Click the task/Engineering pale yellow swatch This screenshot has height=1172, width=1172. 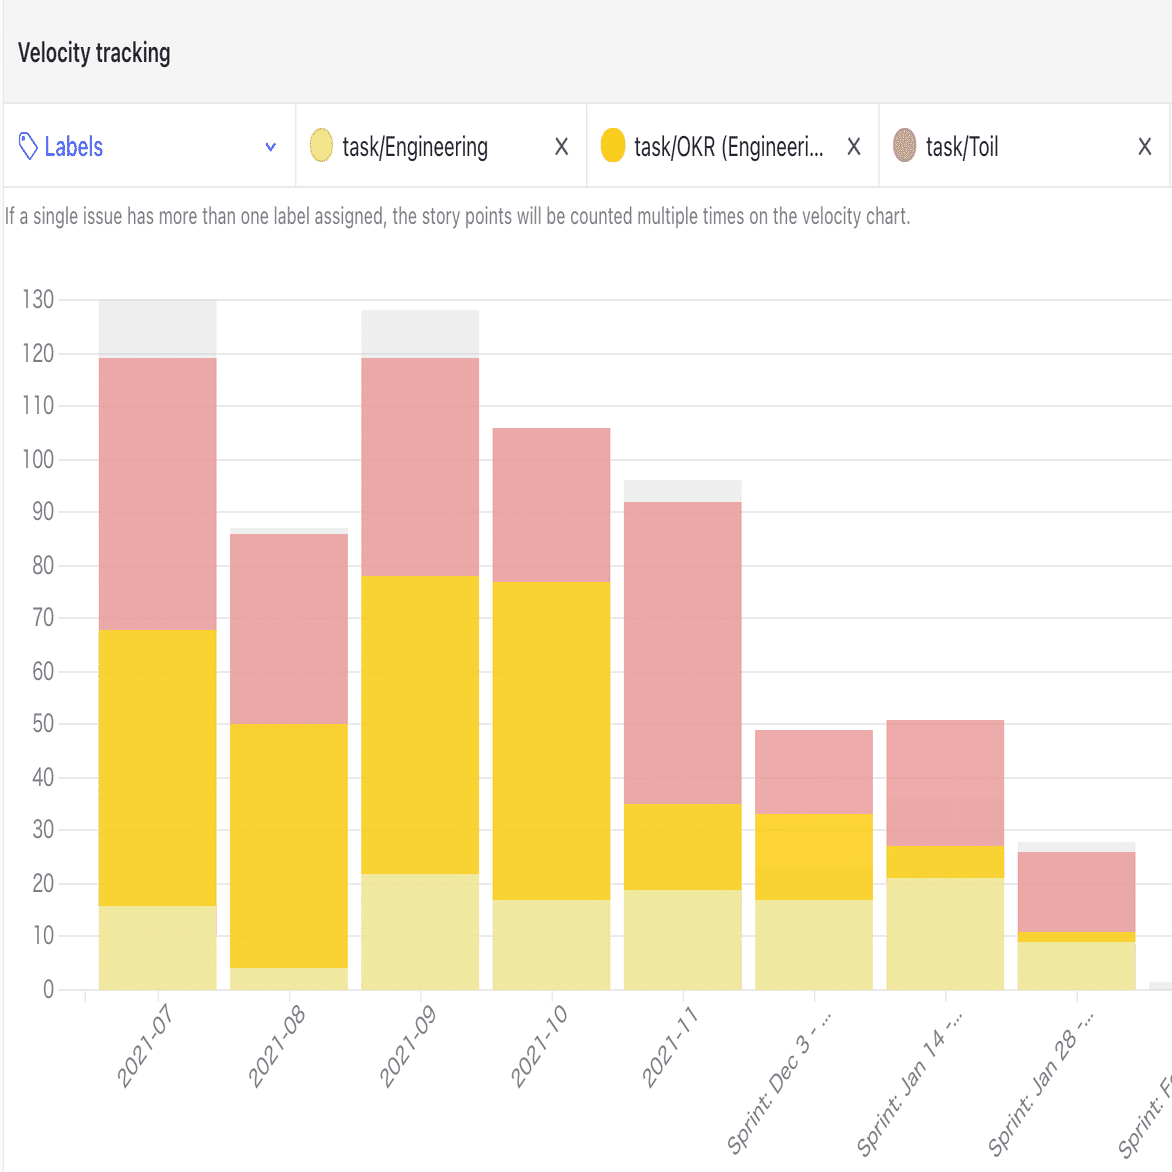tap(321, 146)
